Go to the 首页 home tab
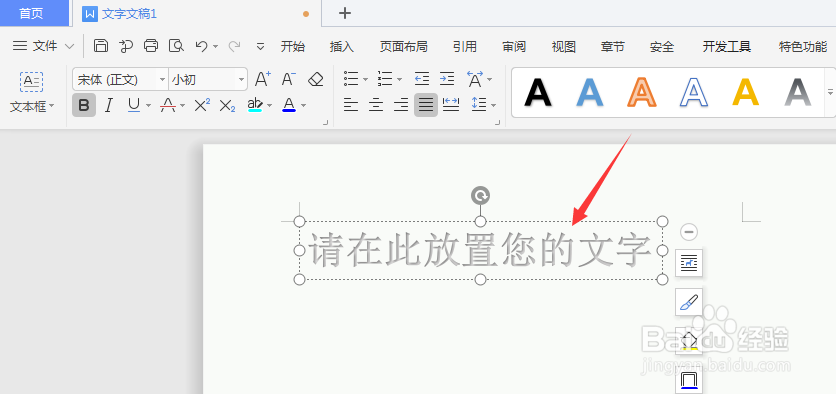Viewport: 836px width, 394px height. point(35,13)
